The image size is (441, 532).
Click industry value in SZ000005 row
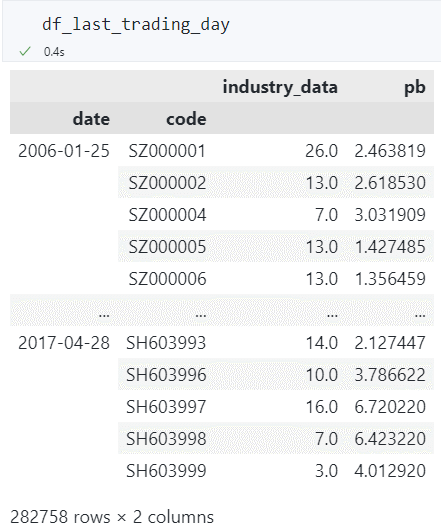click(x=322, y=246)
